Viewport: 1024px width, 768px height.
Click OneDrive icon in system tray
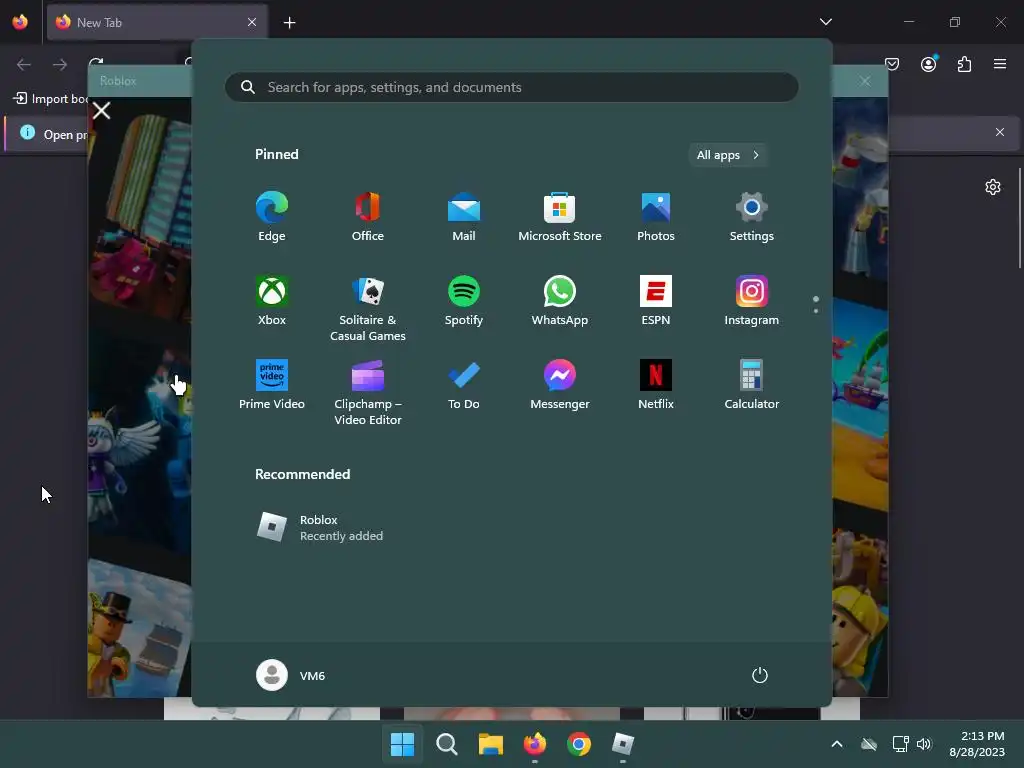click(x=869, y=744)
